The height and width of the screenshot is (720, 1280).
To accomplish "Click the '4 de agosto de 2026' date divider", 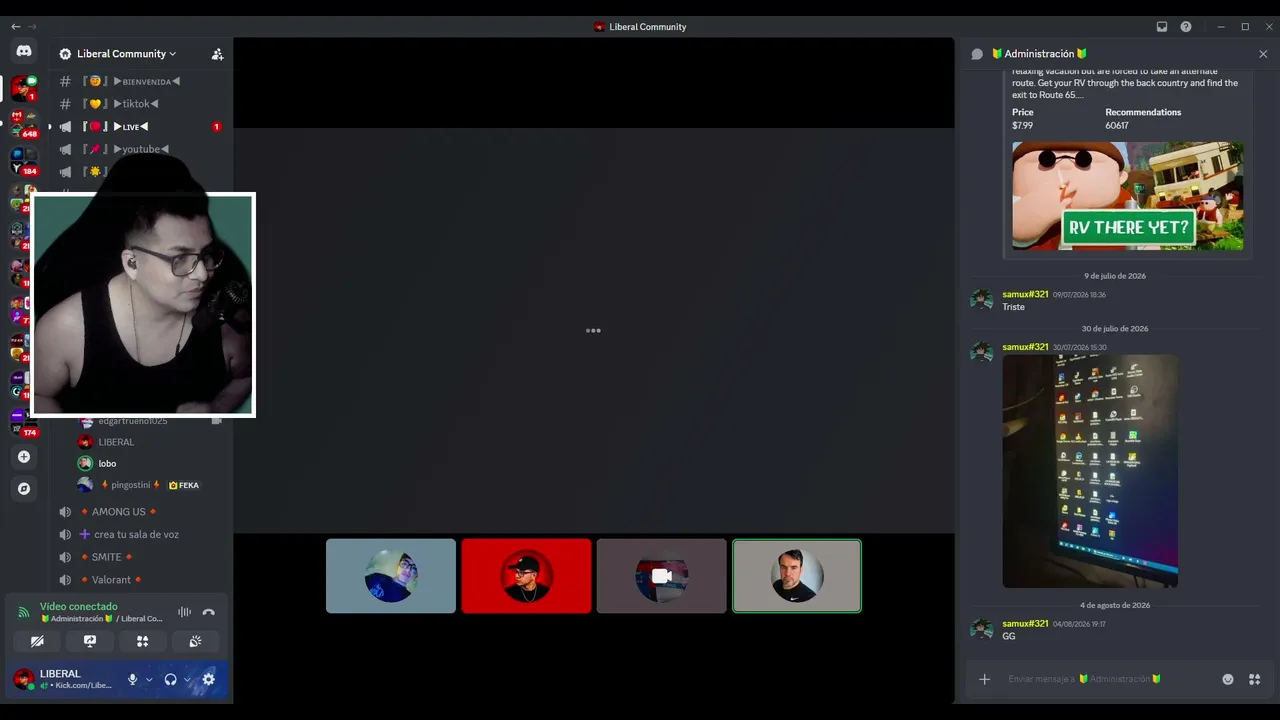I will click(1115, 606).
